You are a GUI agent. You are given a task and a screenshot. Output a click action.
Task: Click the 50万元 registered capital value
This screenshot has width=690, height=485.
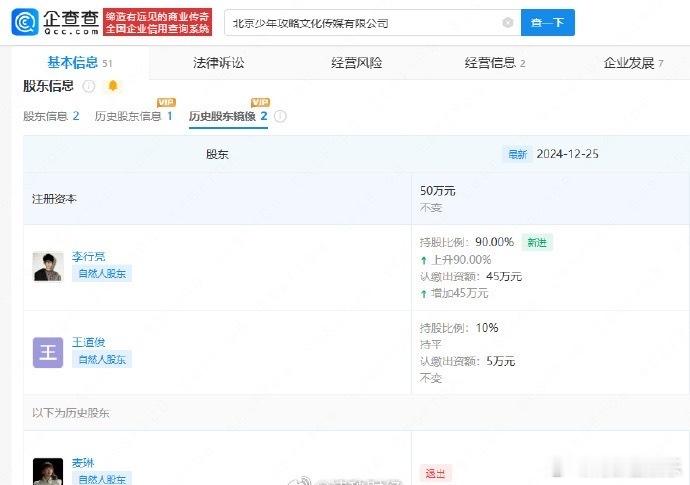point(437,191)
